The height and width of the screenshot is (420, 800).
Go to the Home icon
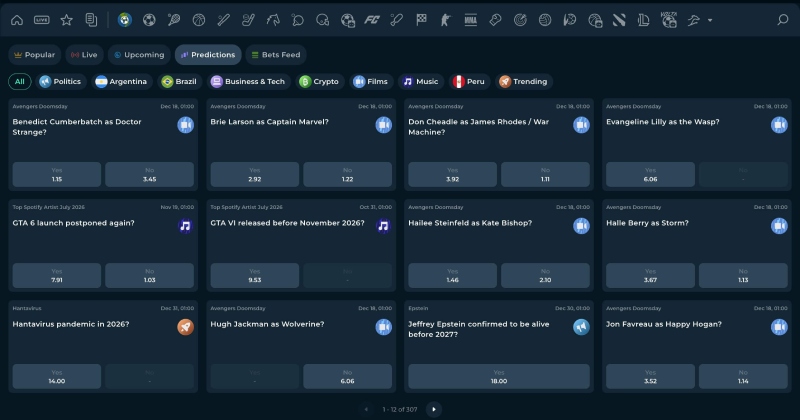[17, 20]
